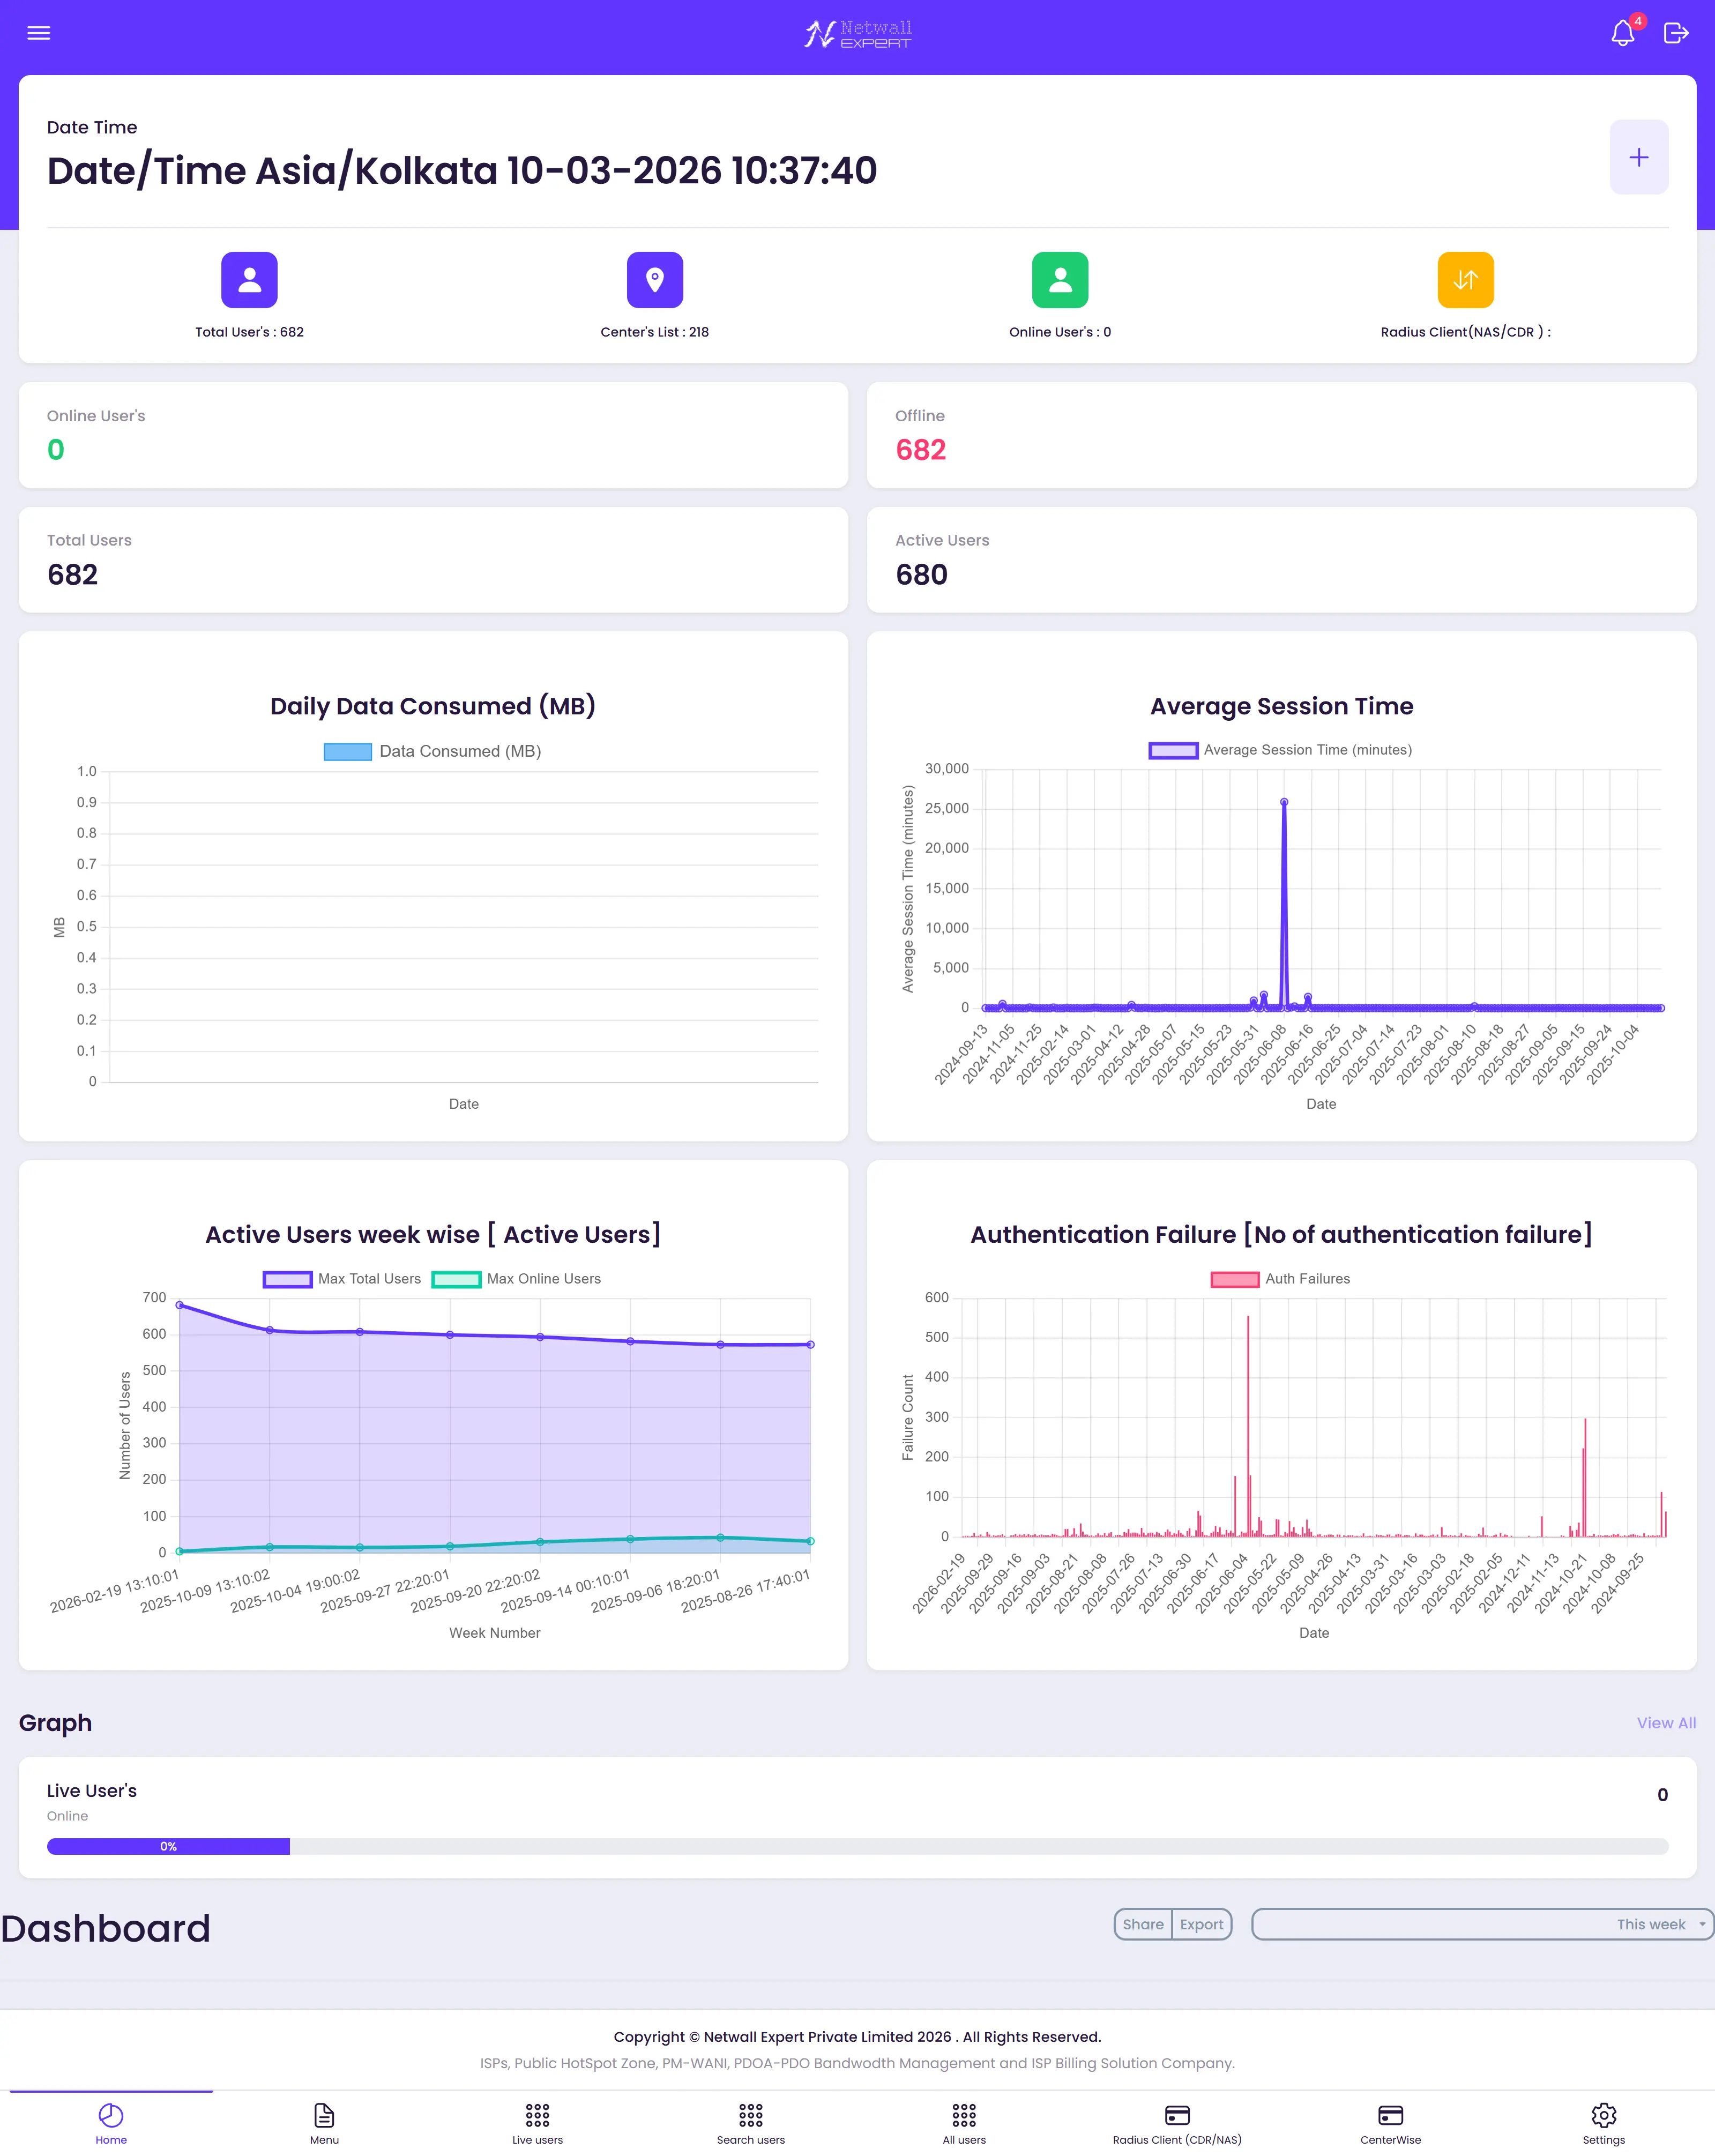
Task: Click the View All link
Action: click(1665, 1723)
